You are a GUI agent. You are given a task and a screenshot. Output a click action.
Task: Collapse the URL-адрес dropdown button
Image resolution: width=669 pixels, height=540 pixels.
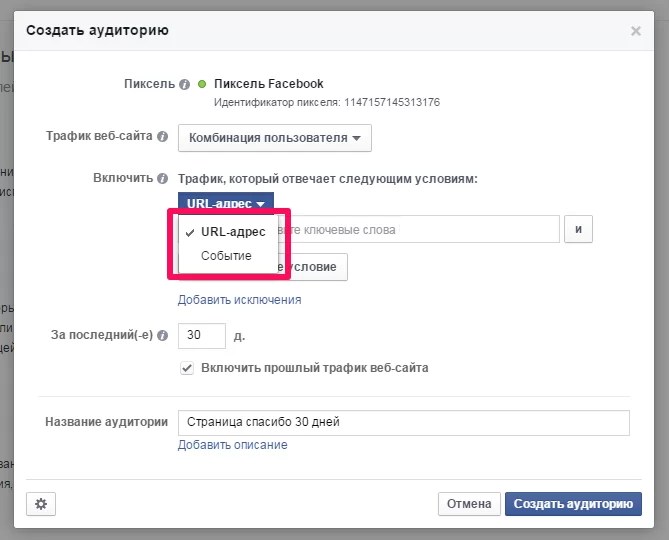point(225,204)
